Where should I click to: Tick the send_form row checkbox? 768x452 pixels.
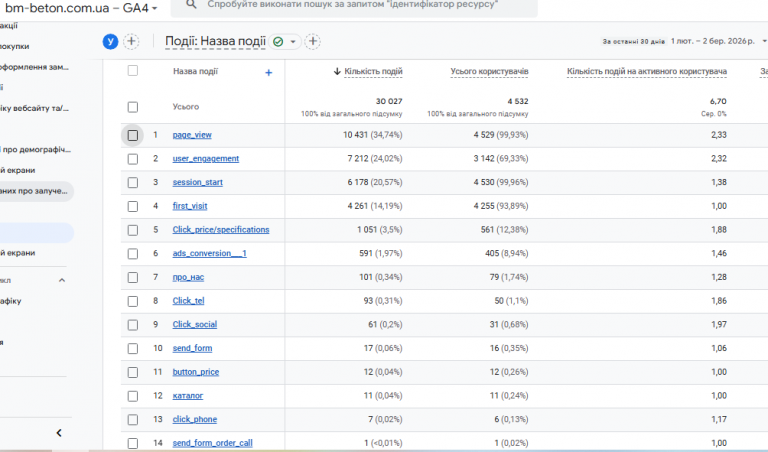133,348
